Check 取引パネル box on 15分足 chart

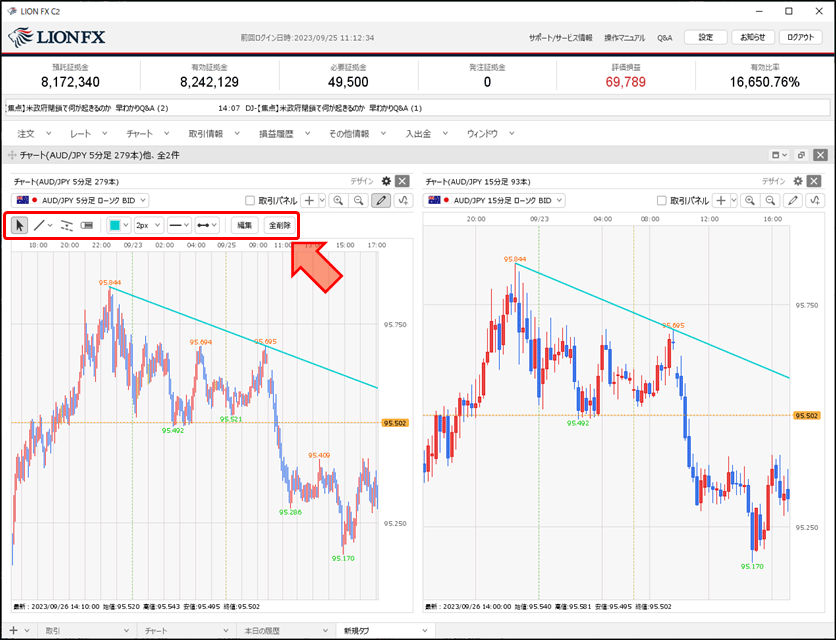pyautogui.click(x=661, y=201)
